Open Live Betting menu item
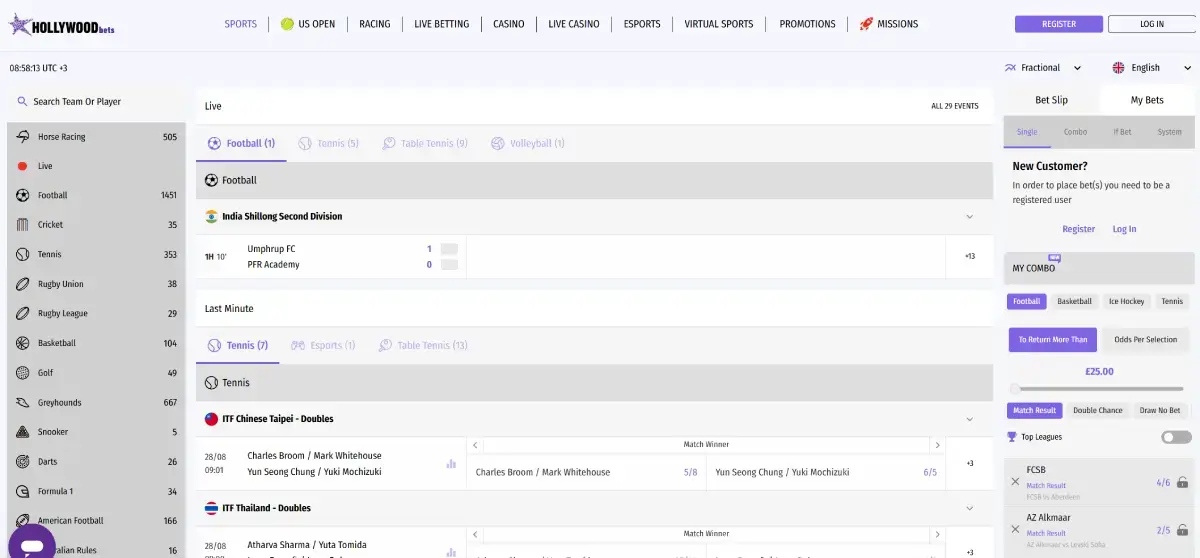The height and width of the screenshot is (558, 1200). [x=441, y=24]
